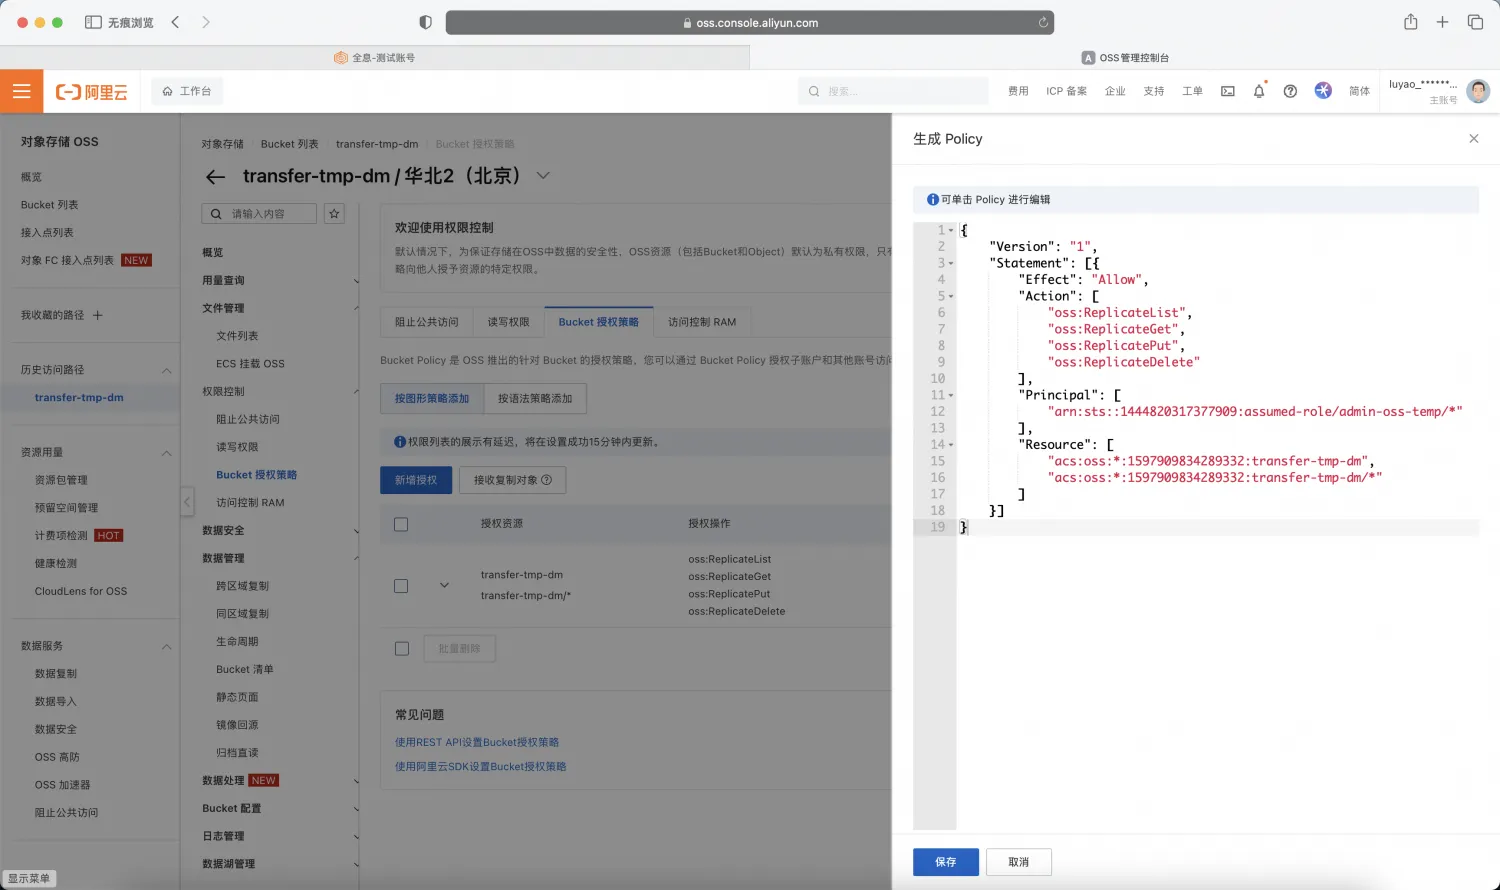Click the 接收复制对象 button

tap(513, 480)
